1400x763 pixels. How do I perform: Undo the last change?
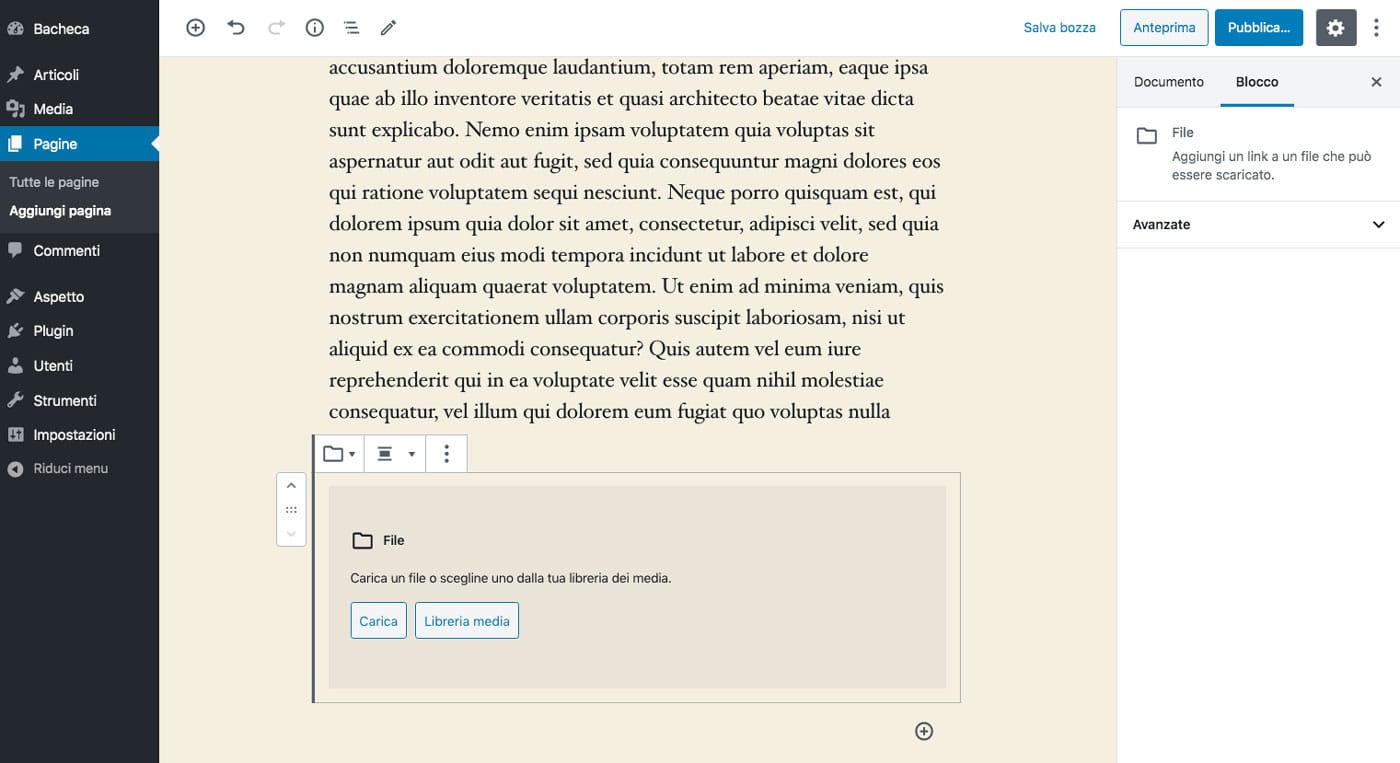(x=236, y=28)
